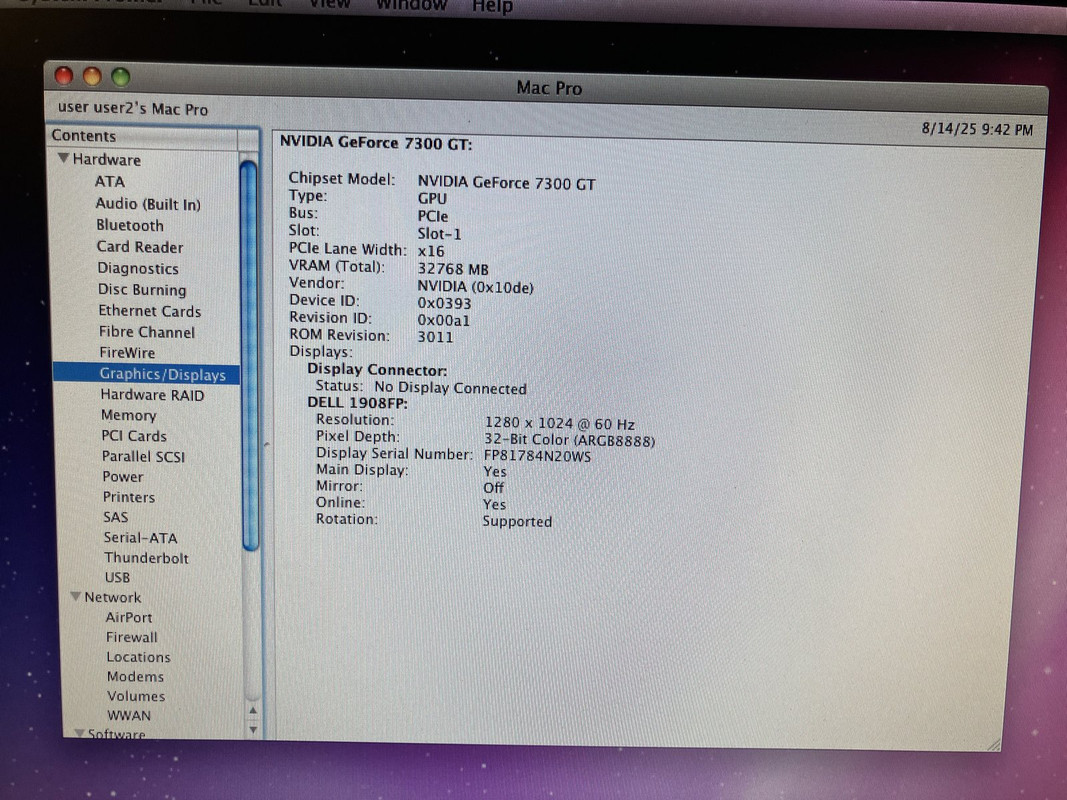
Task: Collapse the Hardware section triangle
Action: 63,158
